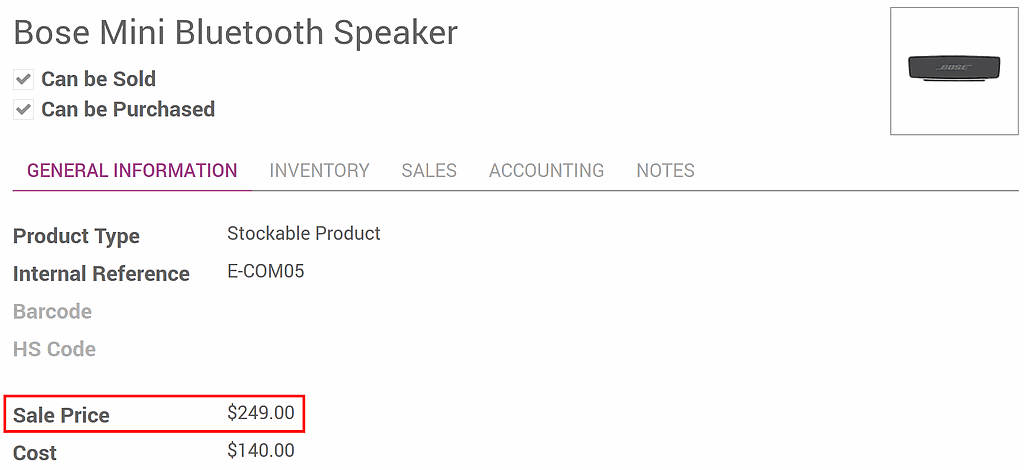1024x470 pixels.
Task: Select the E-COM05 internal reference value
Action: [x=266, y=272]
